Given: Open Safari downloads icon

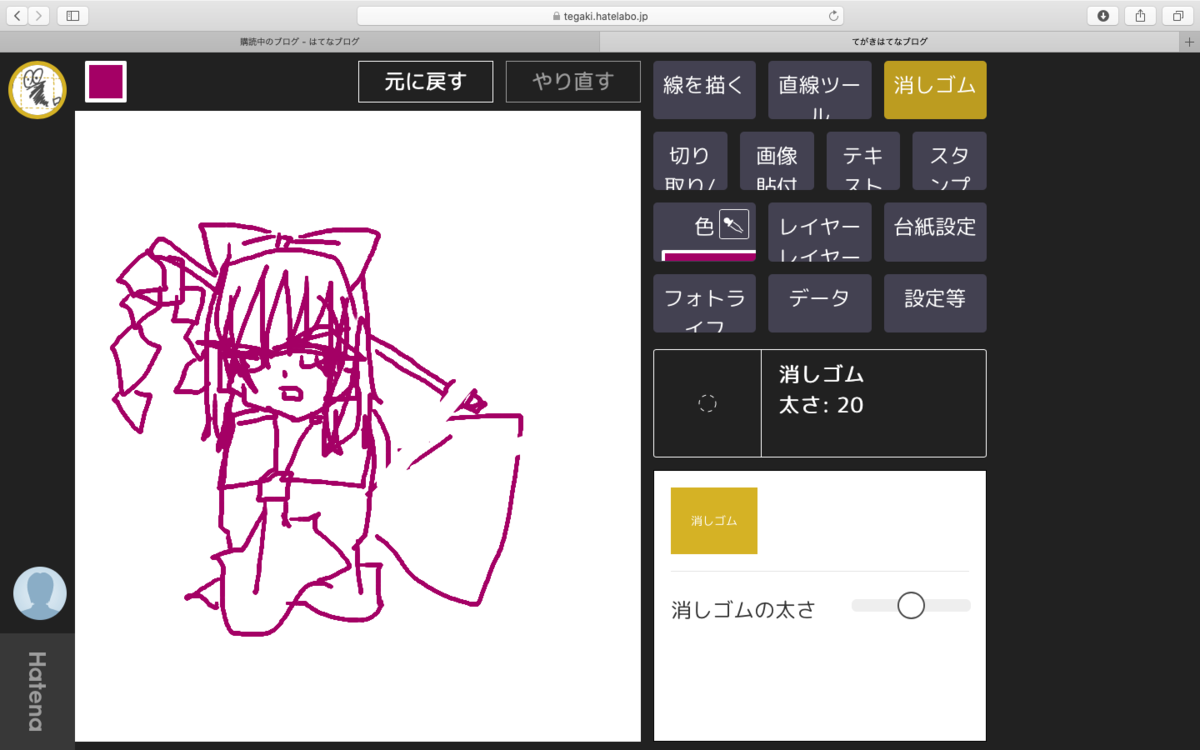Looking at the screenshot, I should point(1103,16).
